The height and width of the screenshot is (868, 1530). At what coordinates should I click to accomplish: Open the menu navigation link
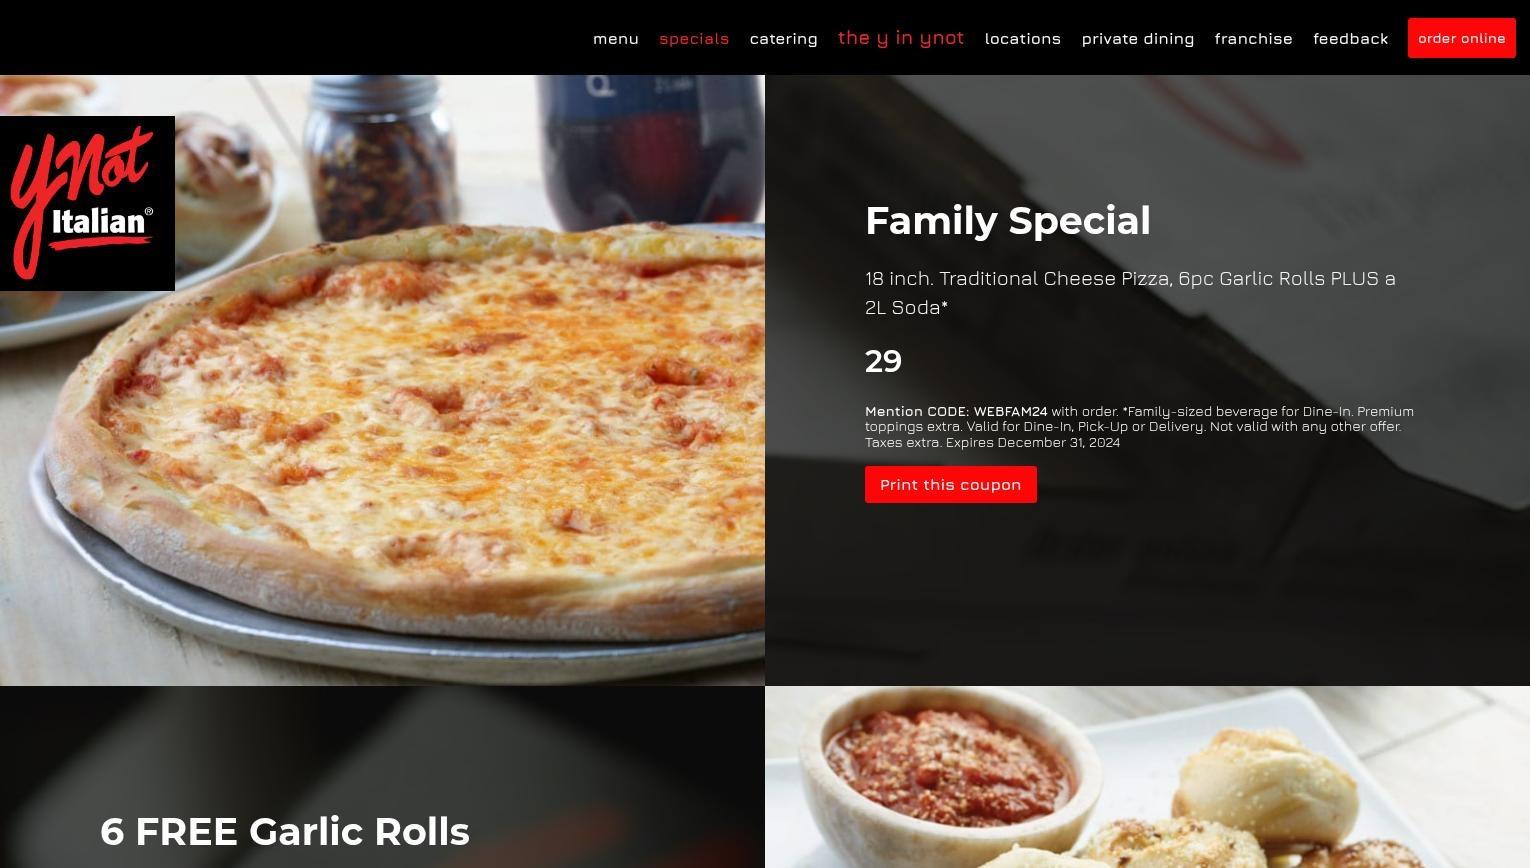(616, 39)
